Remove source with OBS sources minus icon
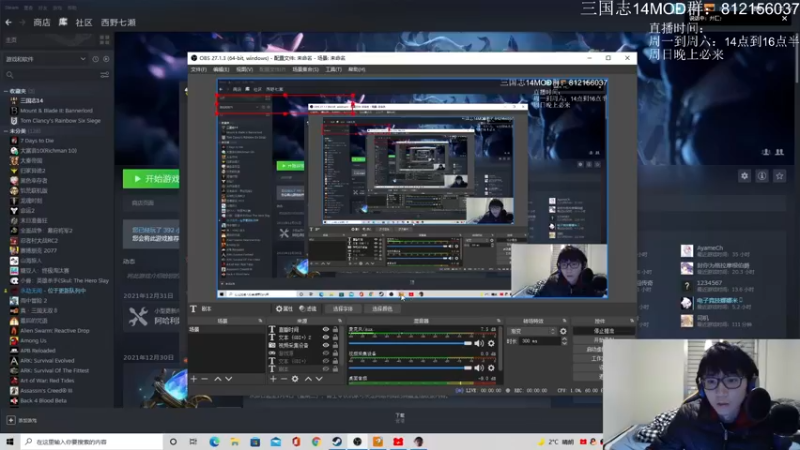 (284, 379)
